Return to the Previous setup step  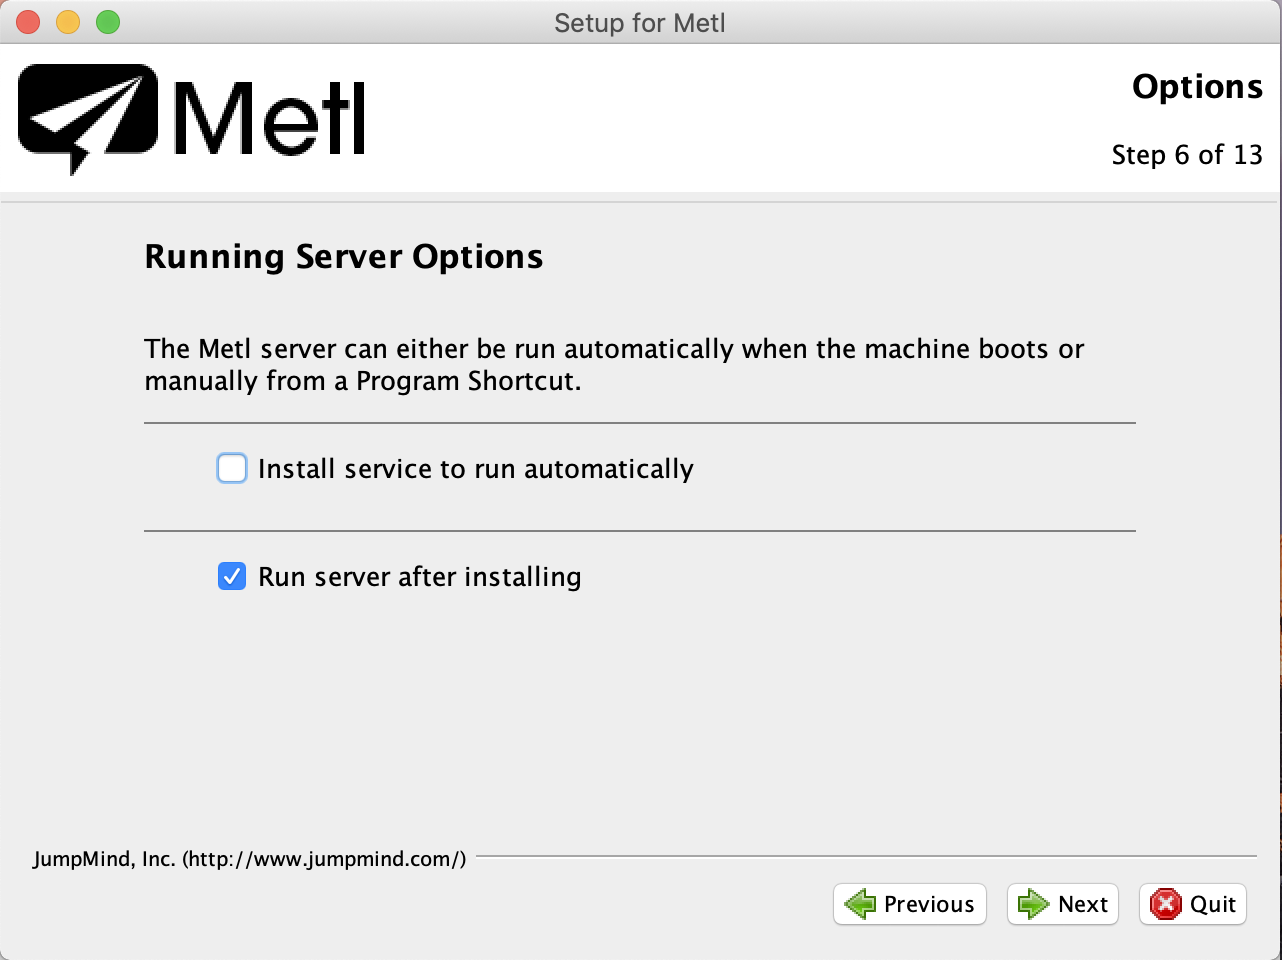tap(910, 904)
